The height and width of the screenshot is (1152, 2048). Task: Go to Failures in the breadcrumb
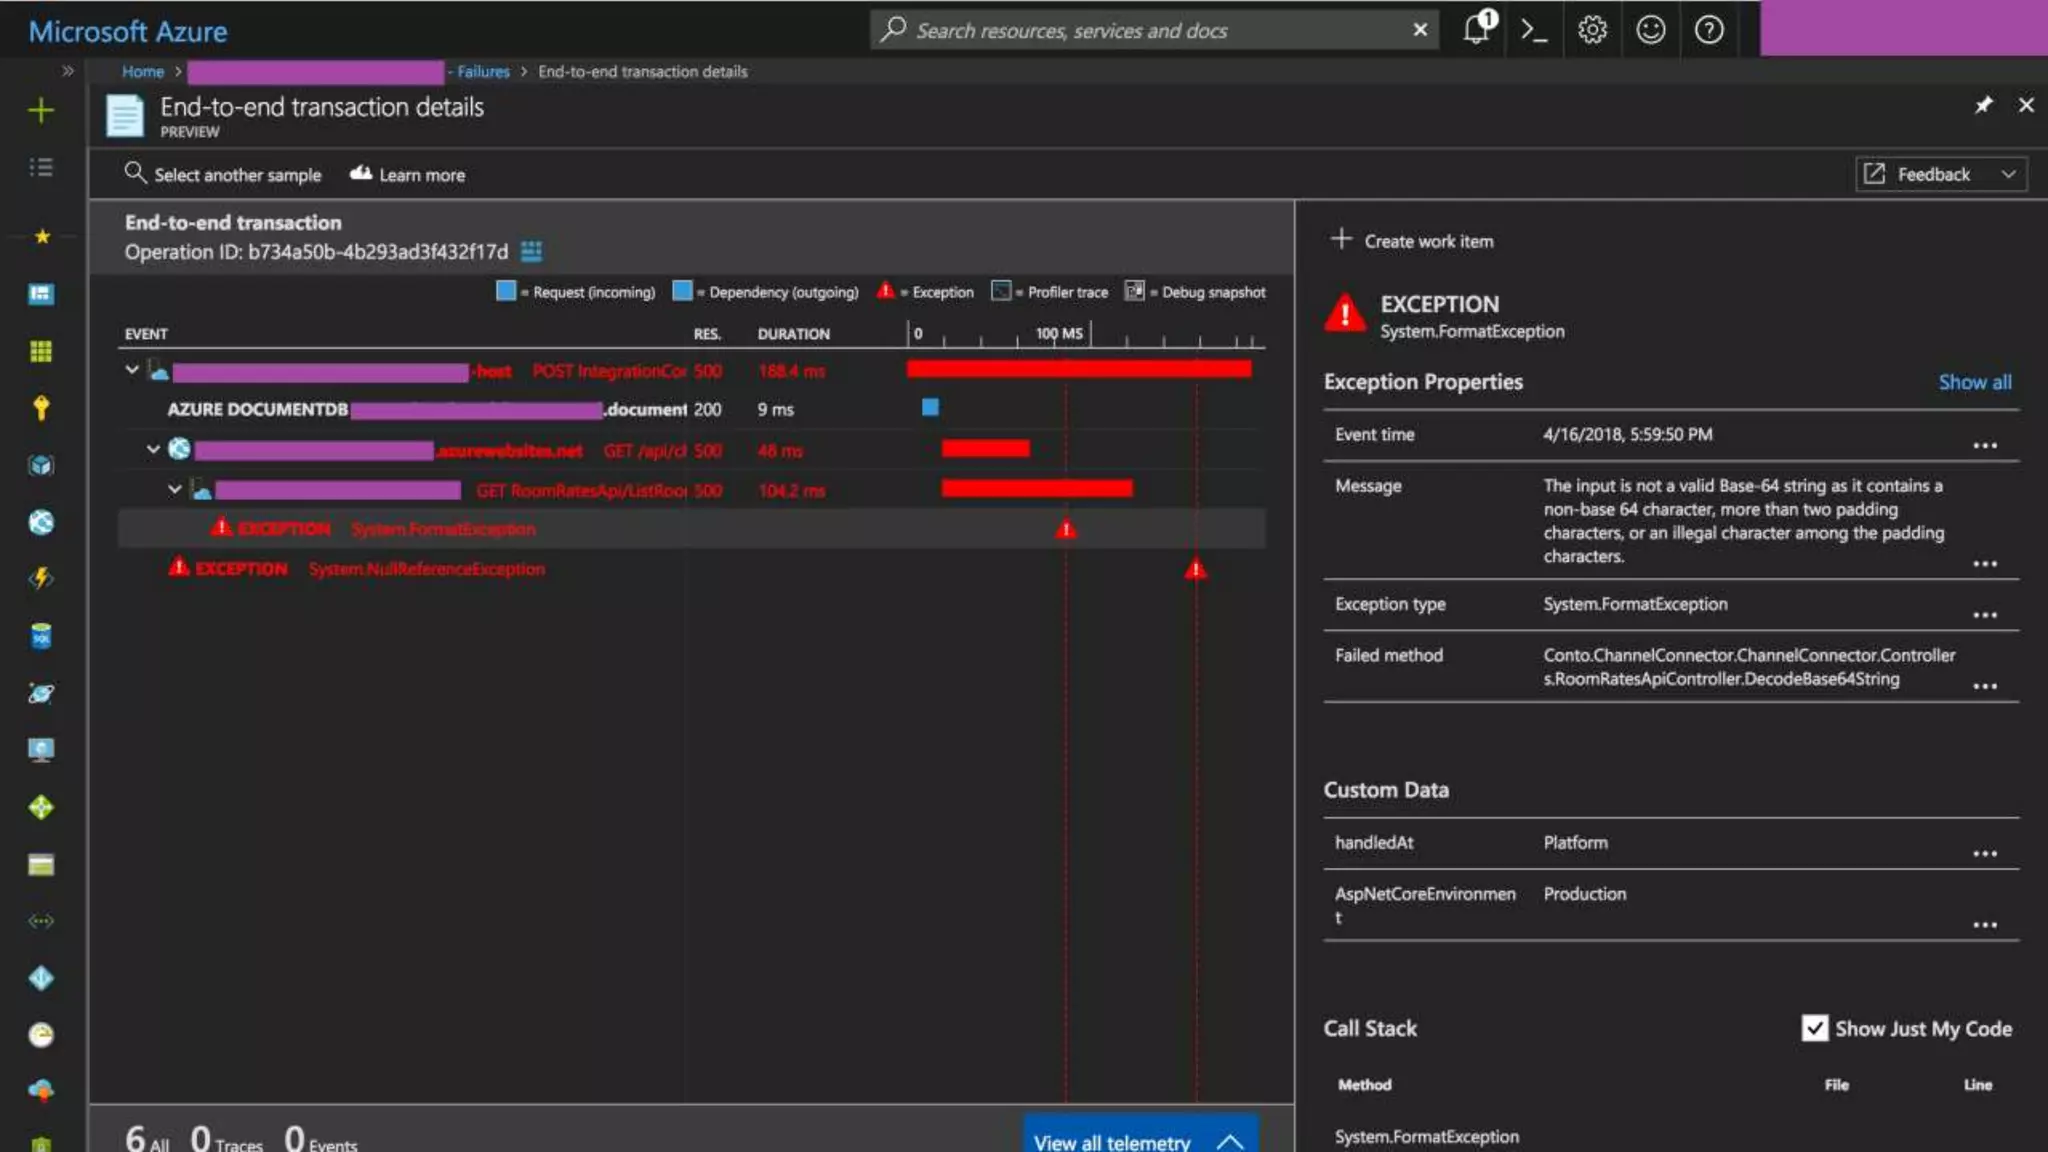(x=483, y=71)
